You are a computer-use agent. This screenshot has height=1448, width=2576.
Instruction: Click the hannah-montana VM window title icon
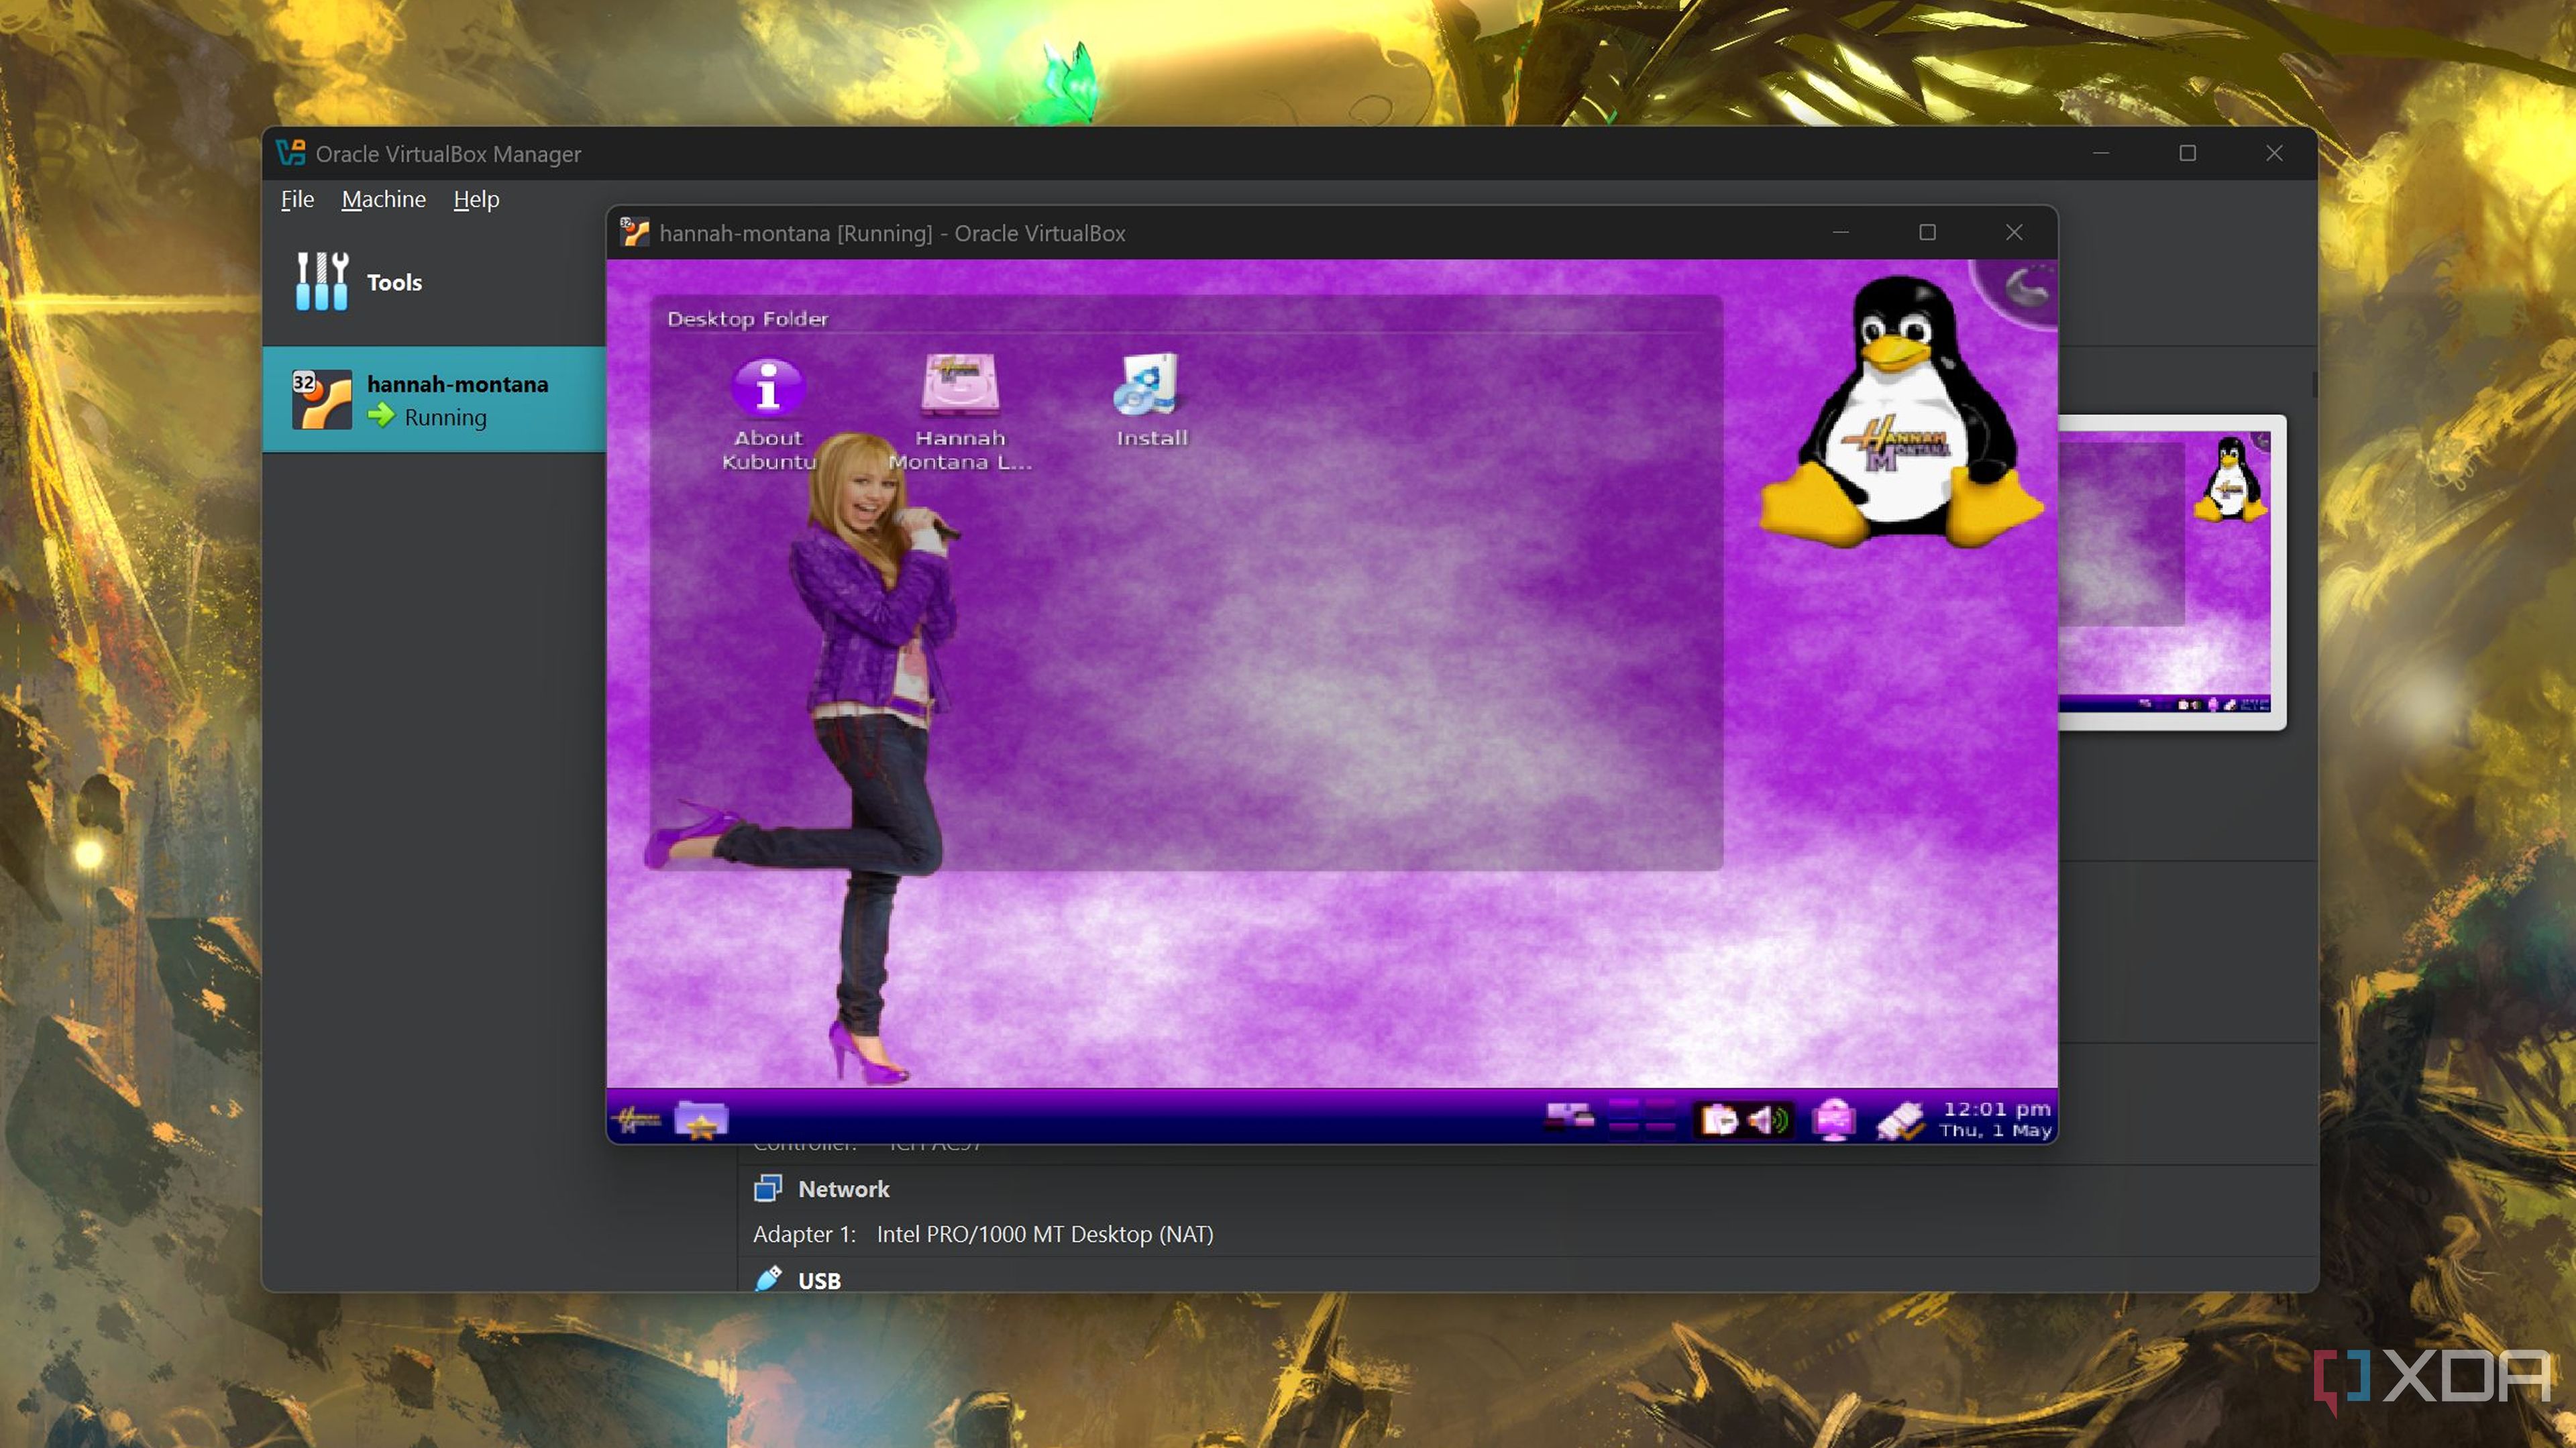(x=634, y=232)
